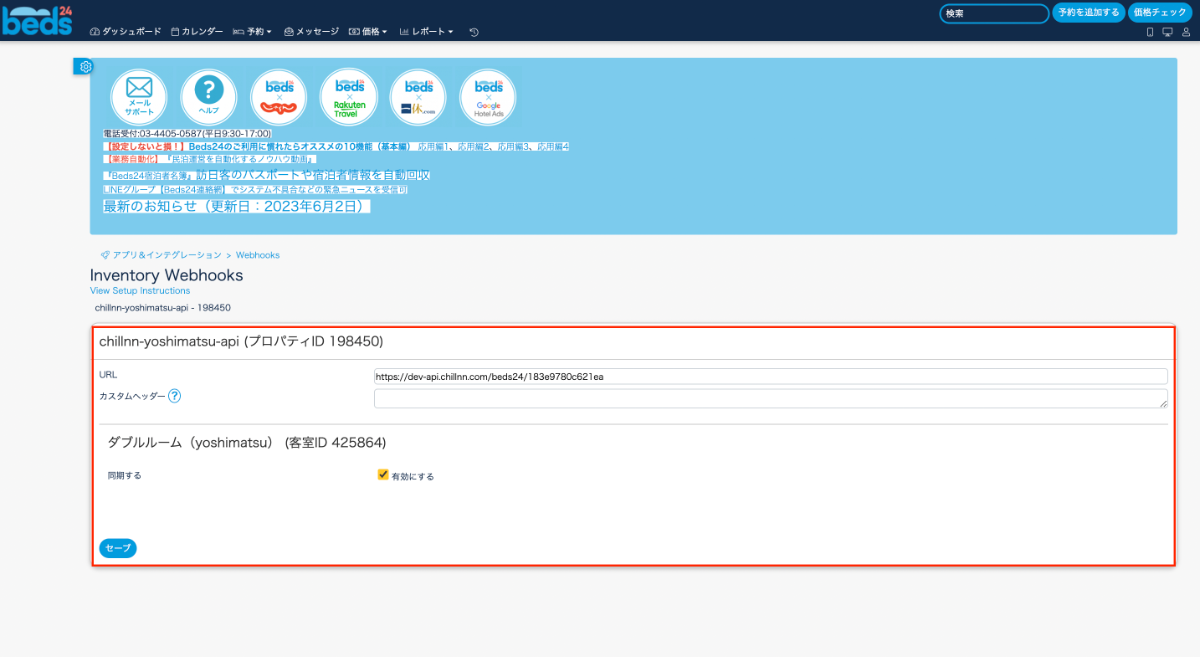Open the View Setup Instructions link
The image size is (1200, 657).
140,291
